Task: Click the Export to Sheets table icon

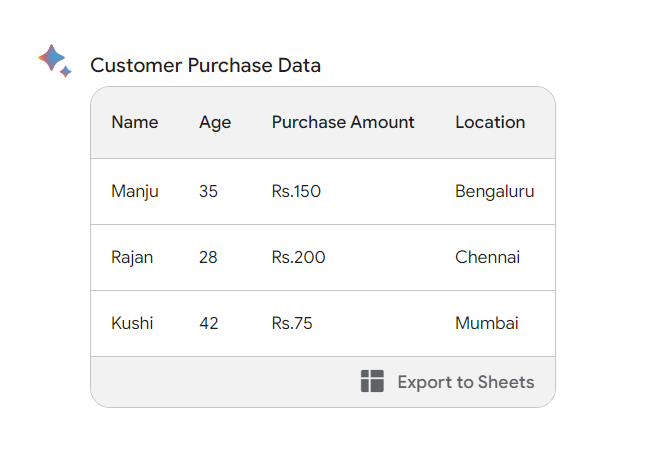Action: pyautogui.click(x=372, y=381)
